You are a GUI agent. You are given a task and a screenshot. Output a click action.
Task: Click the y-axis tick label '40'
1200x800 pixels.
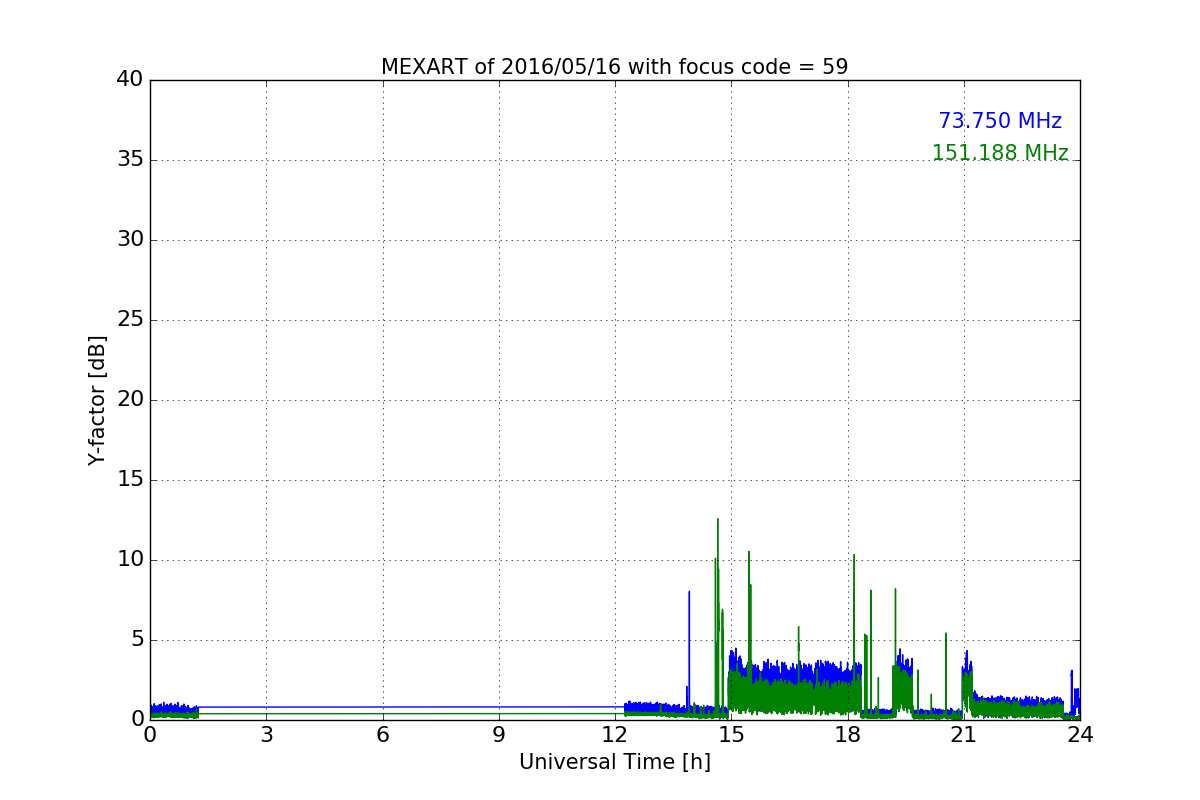130,79
